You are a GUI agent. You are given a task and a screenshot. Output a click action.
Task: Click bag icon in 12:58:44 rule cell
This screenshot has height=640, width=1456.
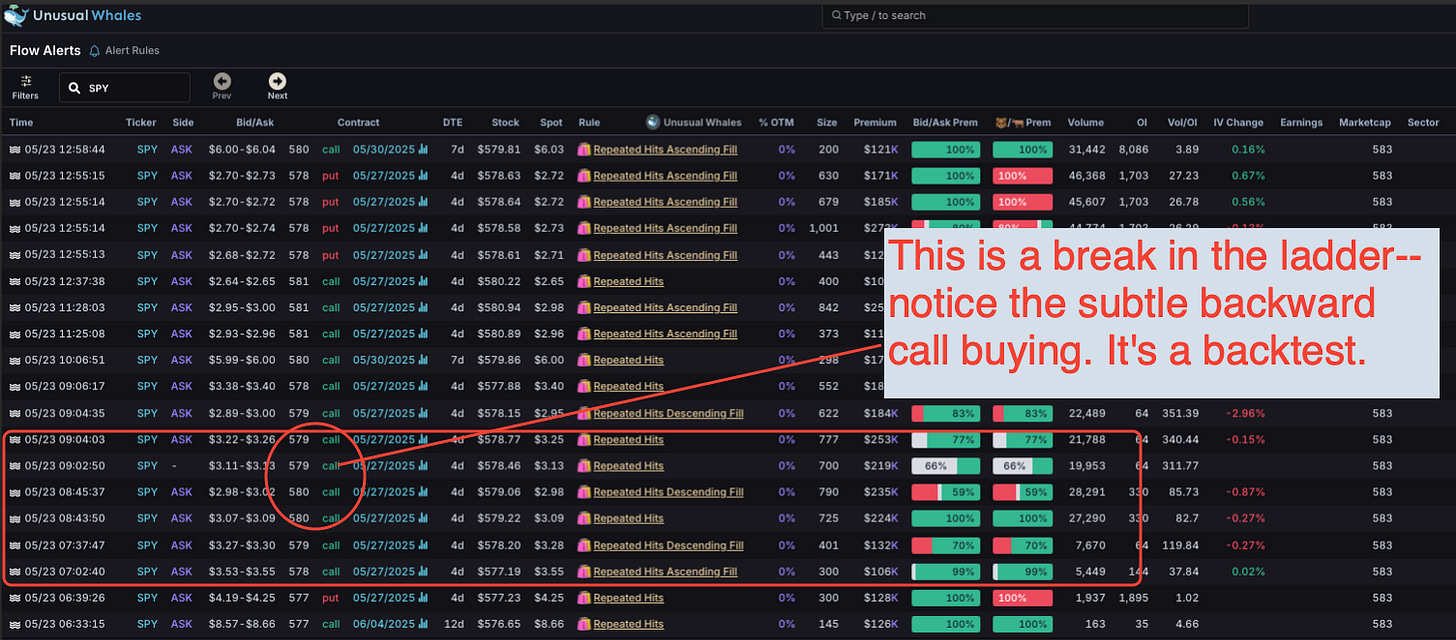coord(585,149)
